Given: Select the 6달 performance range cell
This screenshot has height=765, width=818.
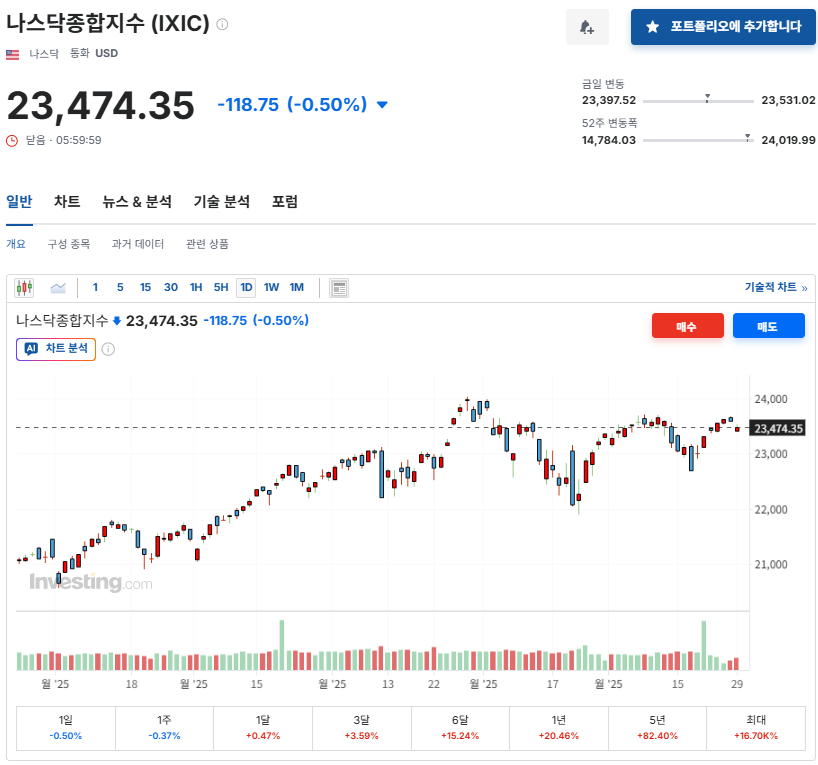Looking at the screenshot, I should [x=460, y=728].
